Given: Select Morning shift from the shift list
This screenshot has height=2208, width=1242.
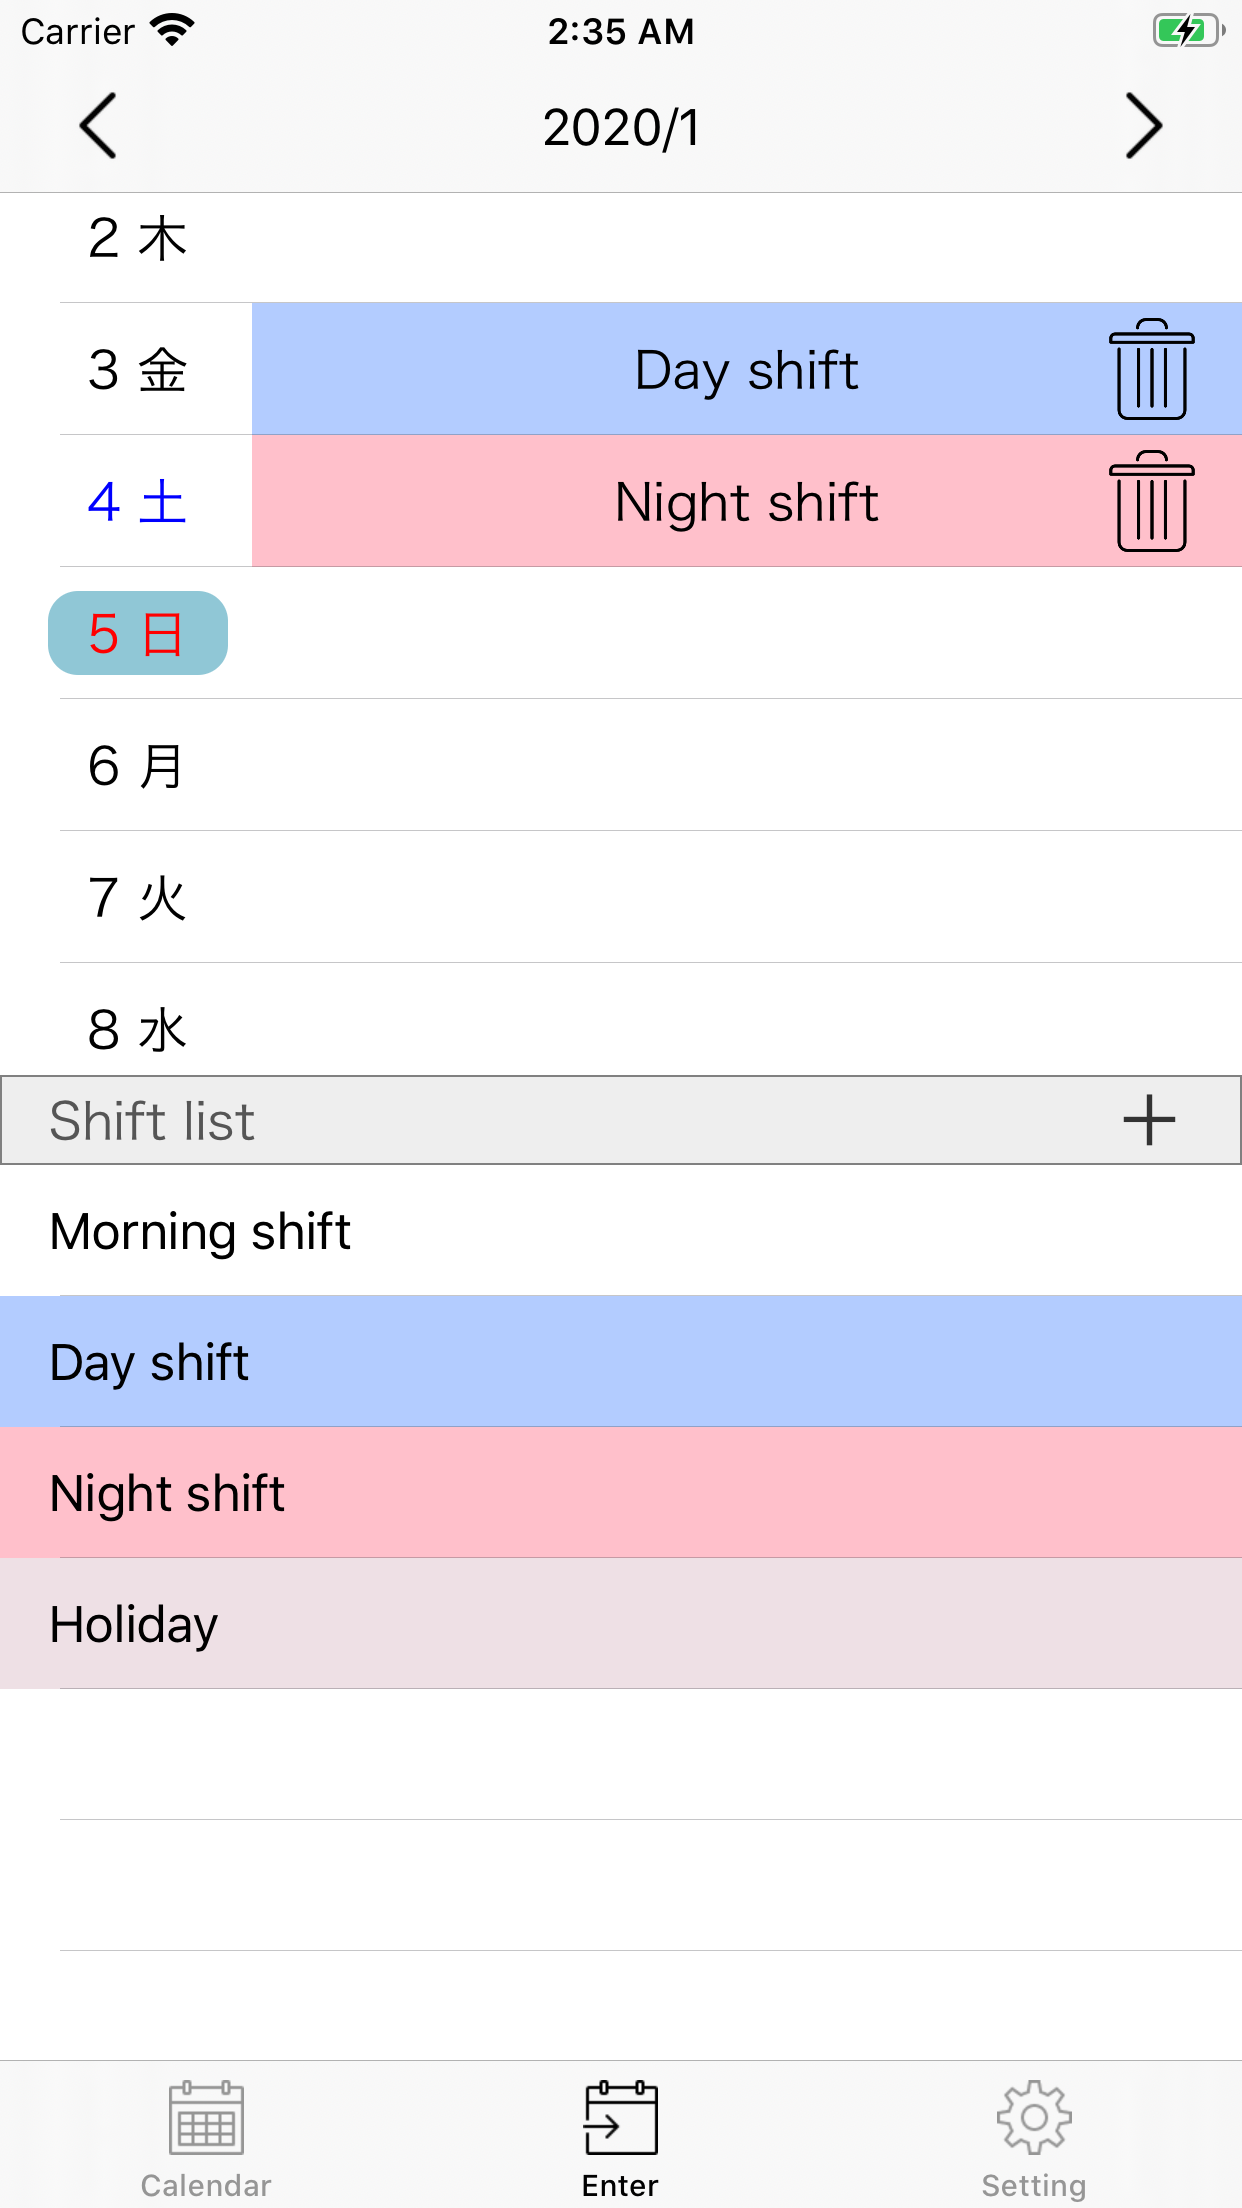Looking at the screenshot, I should (620, 1231).
